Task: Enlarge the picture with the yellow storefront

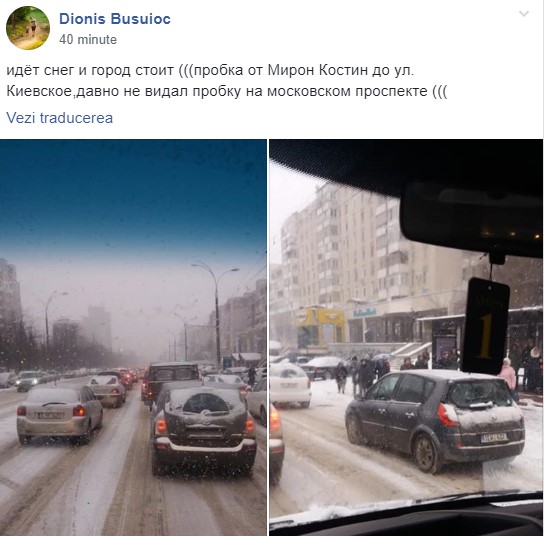Action: tap(406, 338)
